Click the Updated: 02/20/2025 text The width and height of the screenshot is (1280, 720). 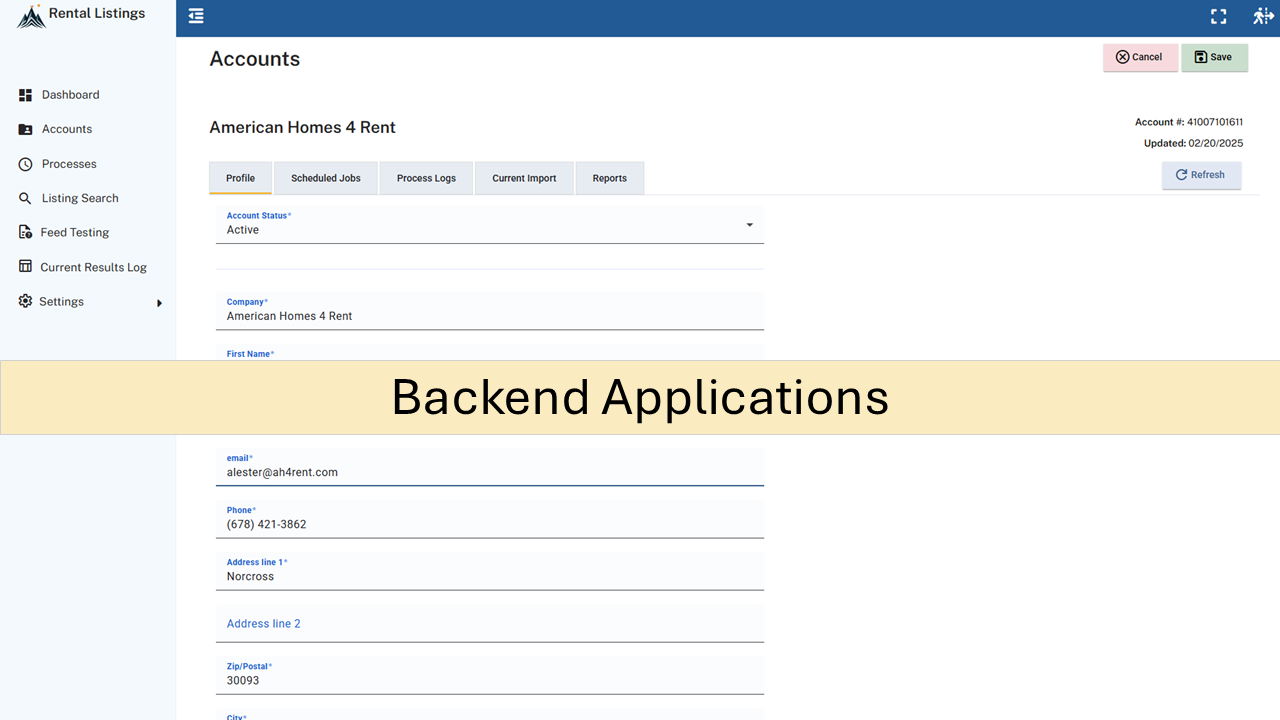[1193, 143]
